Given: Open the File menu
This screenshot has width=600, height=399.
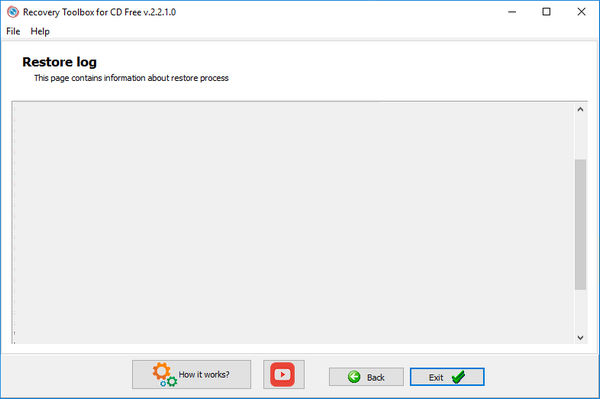Looking at the screenshot, I should (x=13, y=31).
